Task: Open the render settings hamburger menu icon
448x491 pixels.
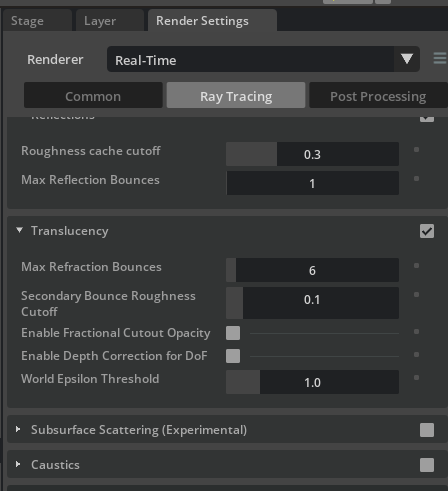Action: 440,58
